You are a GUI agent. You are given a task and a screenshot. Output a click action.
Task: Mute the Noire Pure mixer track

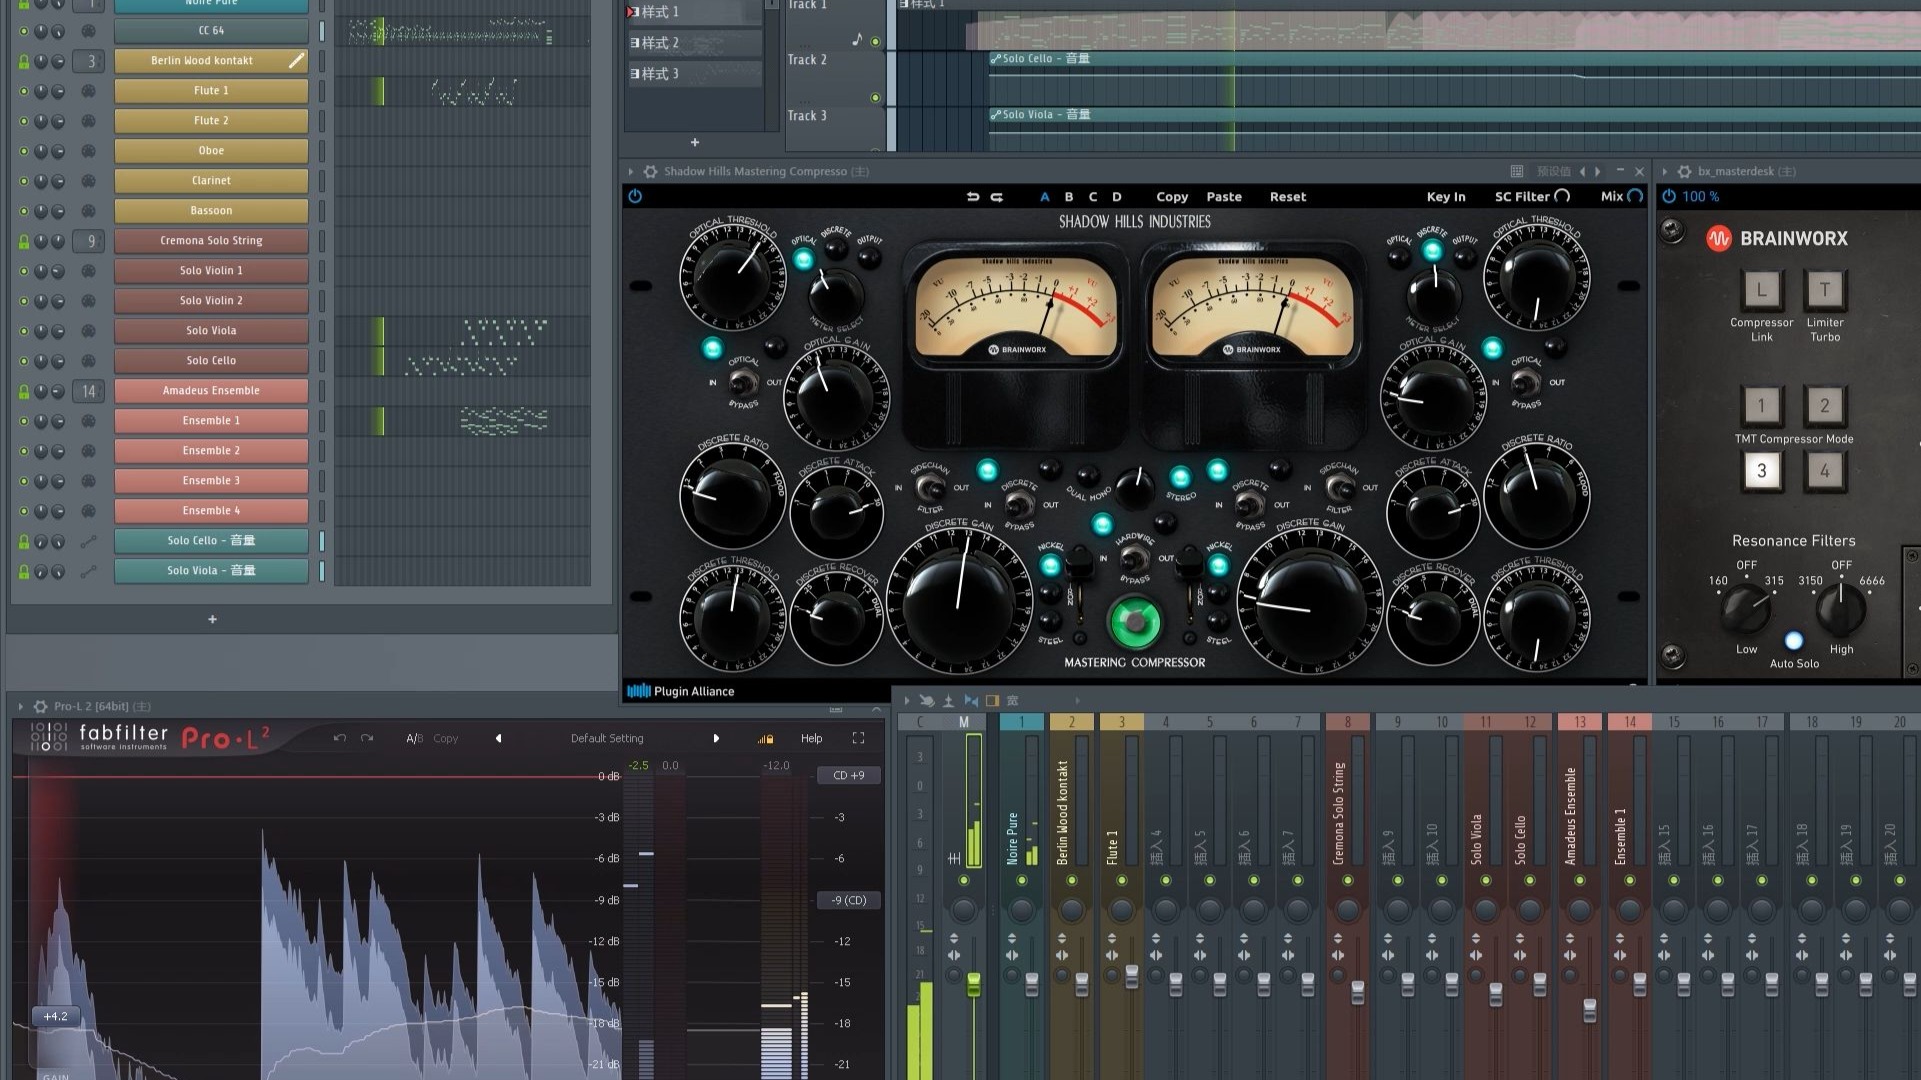click(1022, 881)
